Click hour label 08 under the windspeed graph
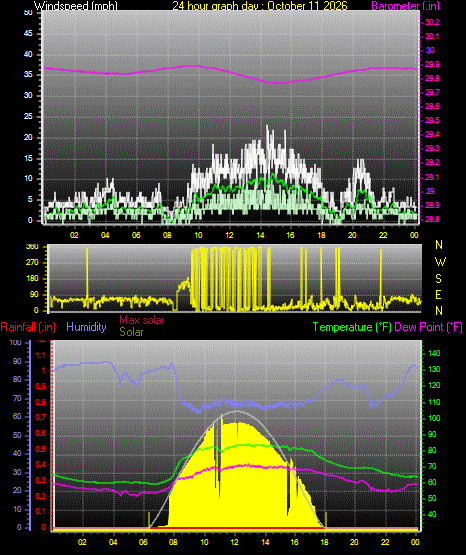 click(167, 235)
